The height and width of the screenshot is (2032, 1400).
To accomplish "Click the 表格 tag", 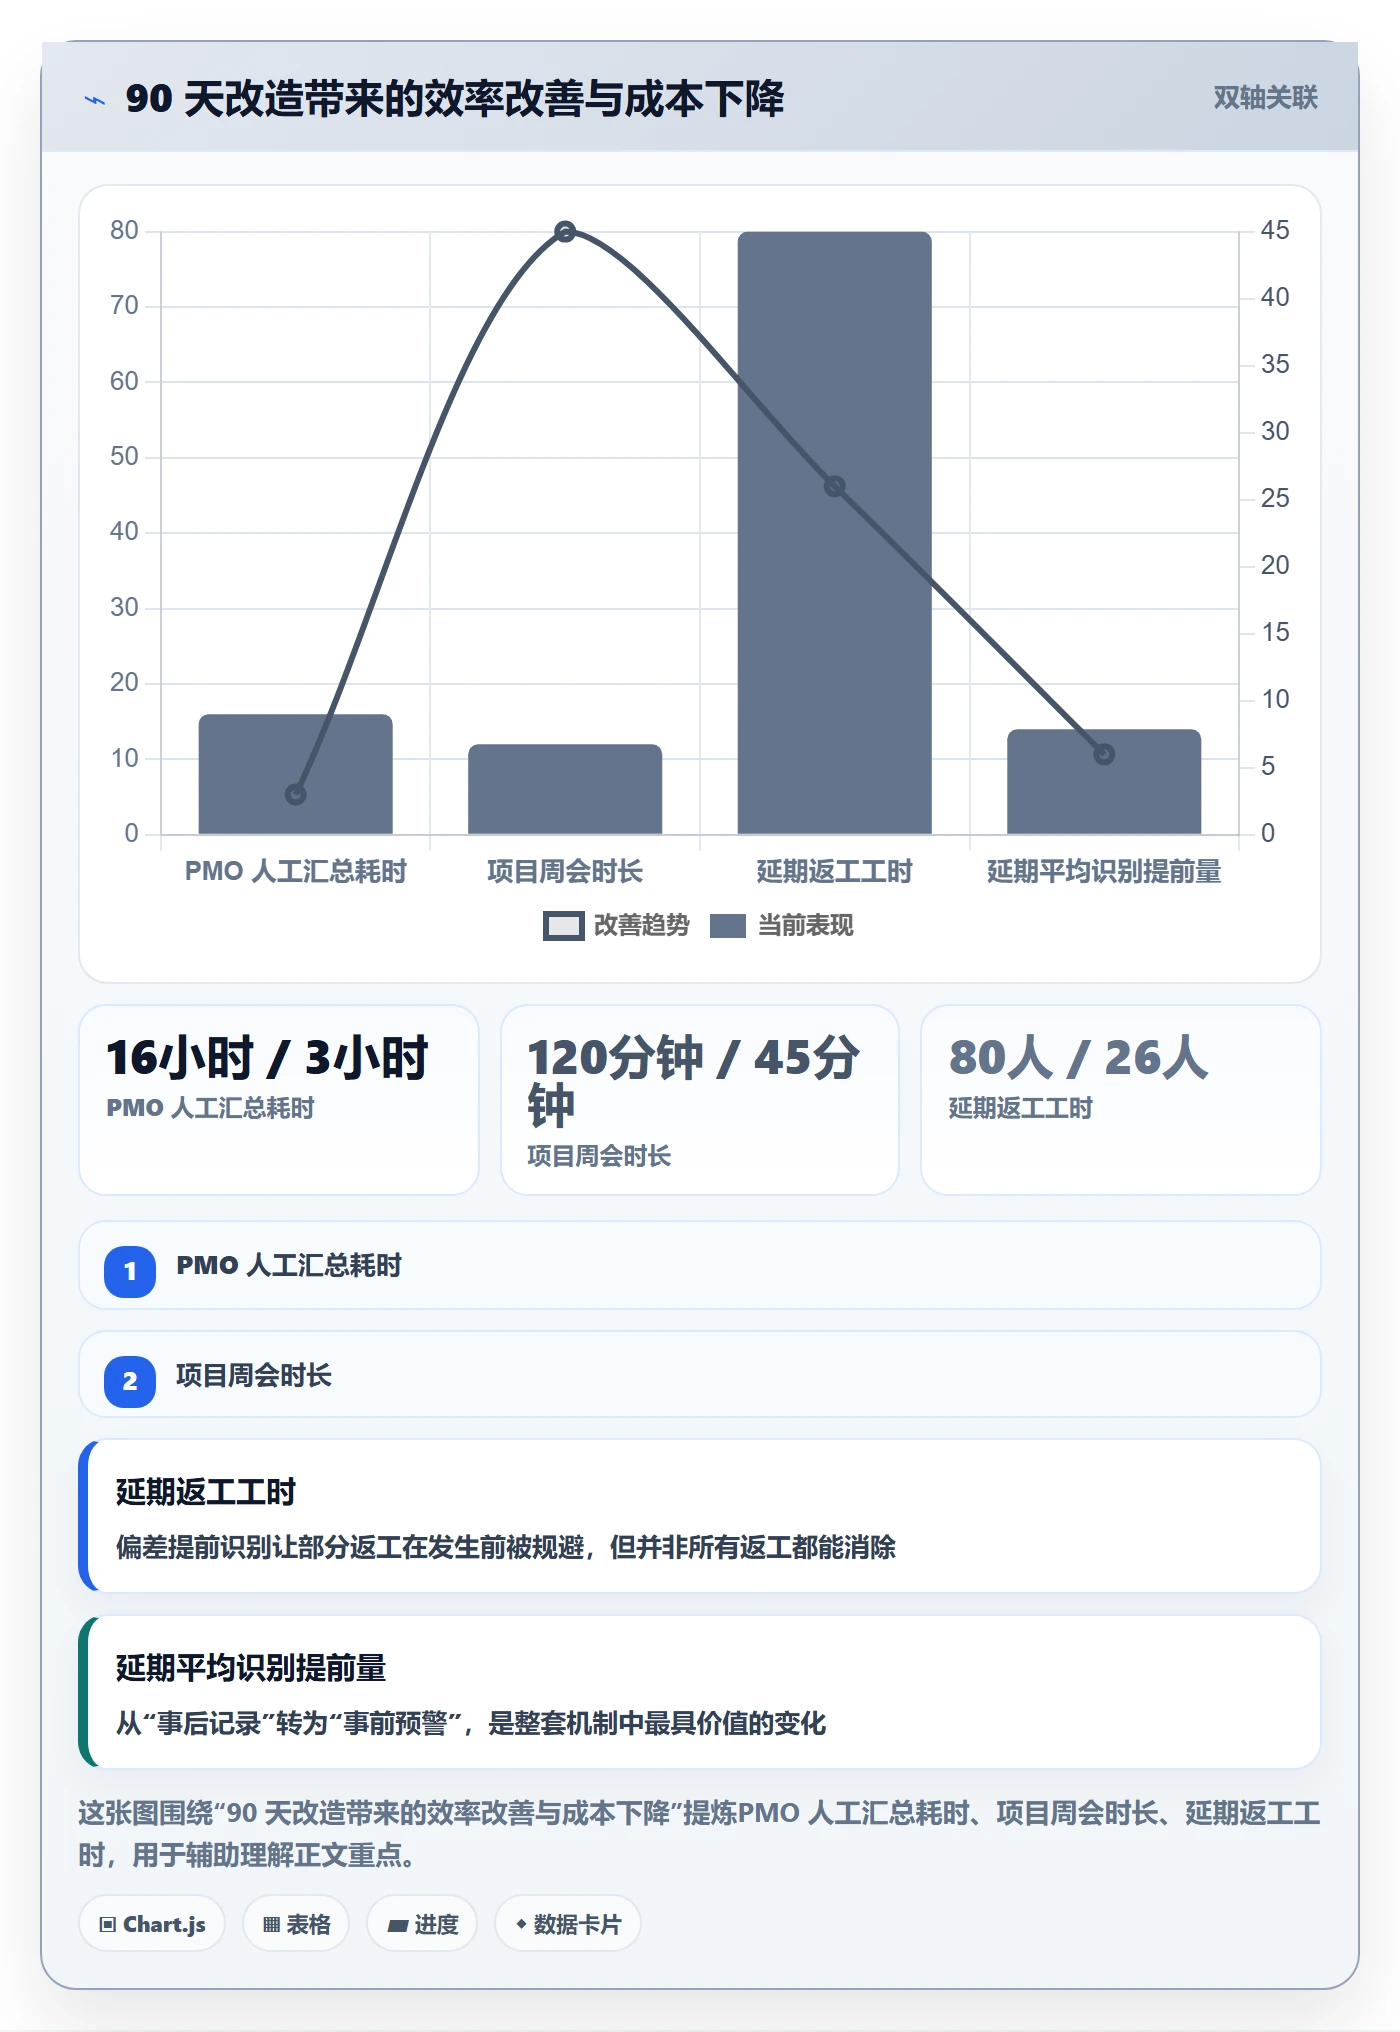I will pyautogui.click(x=296, y=1924).
